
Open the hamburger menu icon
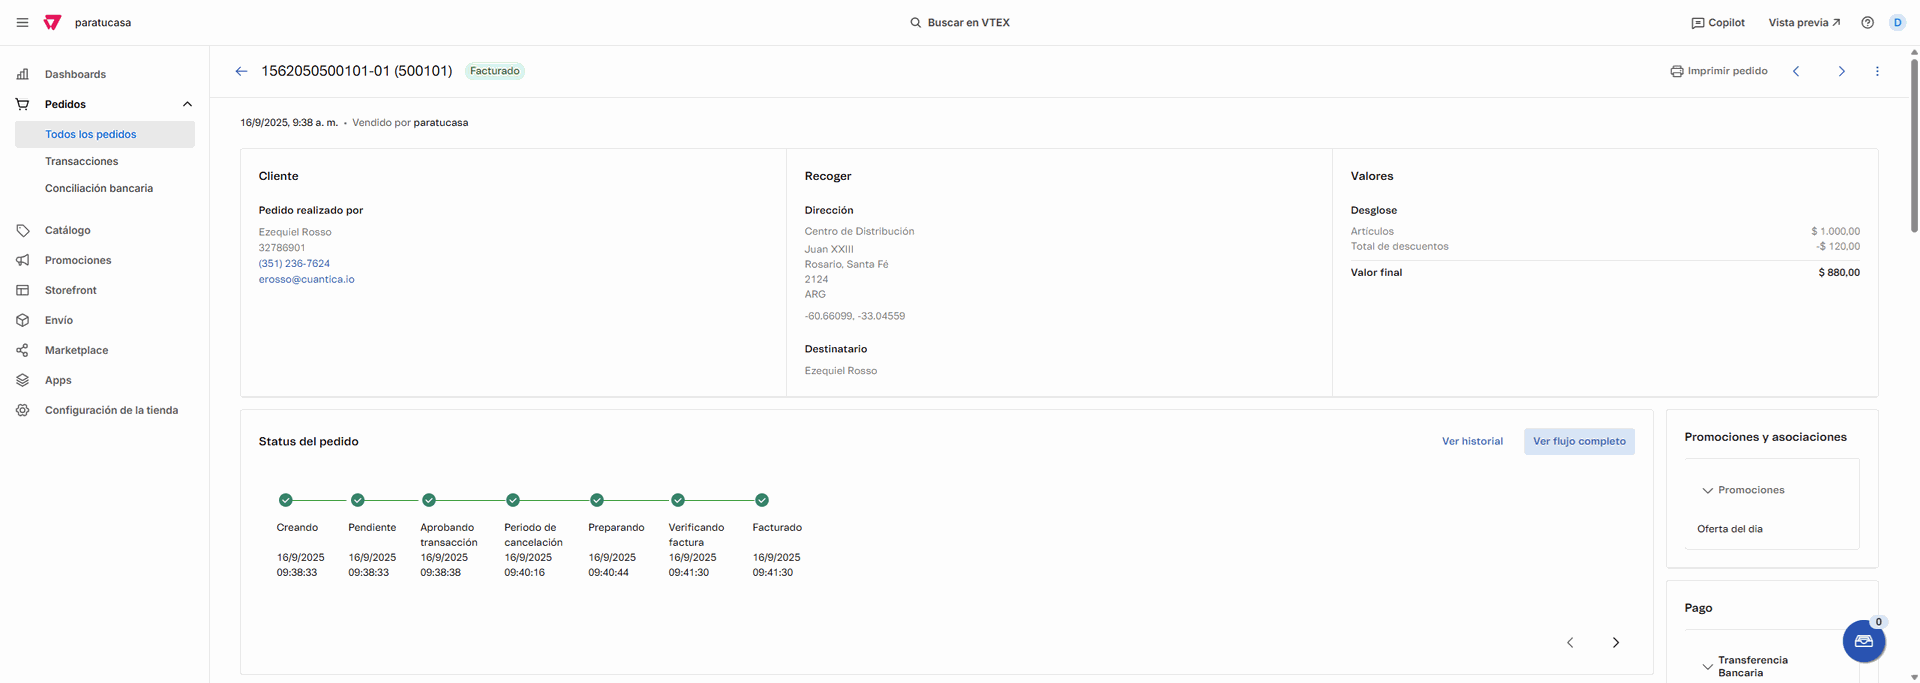[x=22, y=22]
